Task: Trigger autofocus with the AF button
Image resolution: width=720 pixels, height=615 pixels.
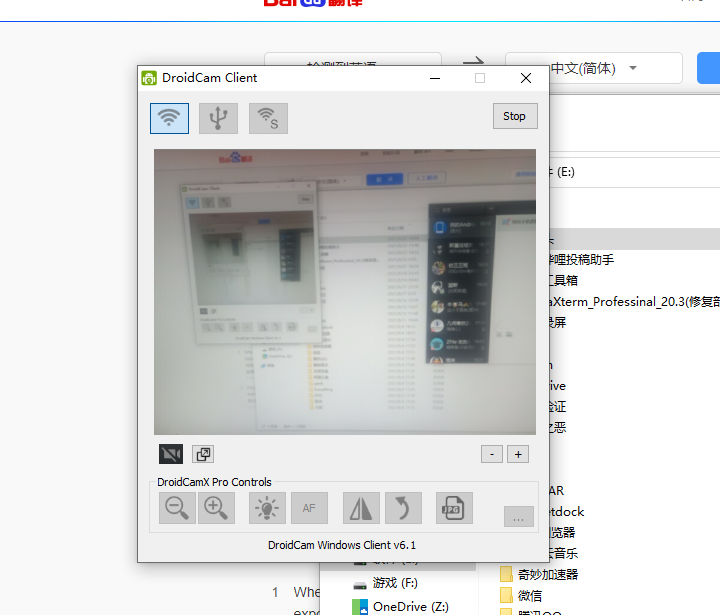Action: click(309, 508)
